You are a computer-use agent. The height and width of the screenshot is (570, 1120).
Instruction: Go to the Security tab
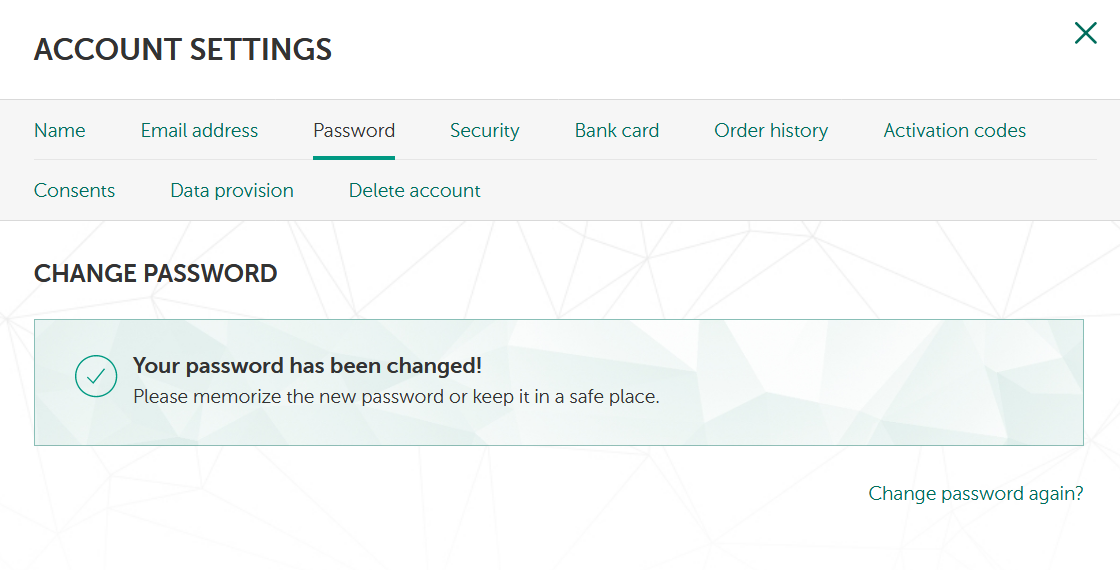pyautogui.click(x=484, y=131)
